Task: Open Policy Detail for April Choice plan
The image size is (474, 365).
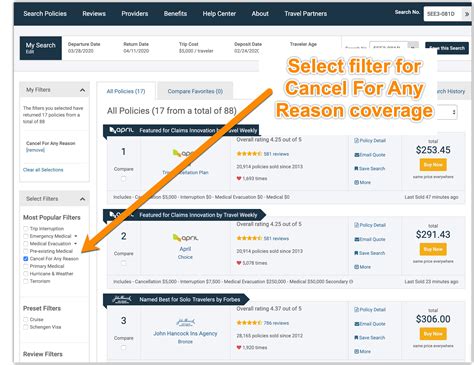Action: [370, 225]
